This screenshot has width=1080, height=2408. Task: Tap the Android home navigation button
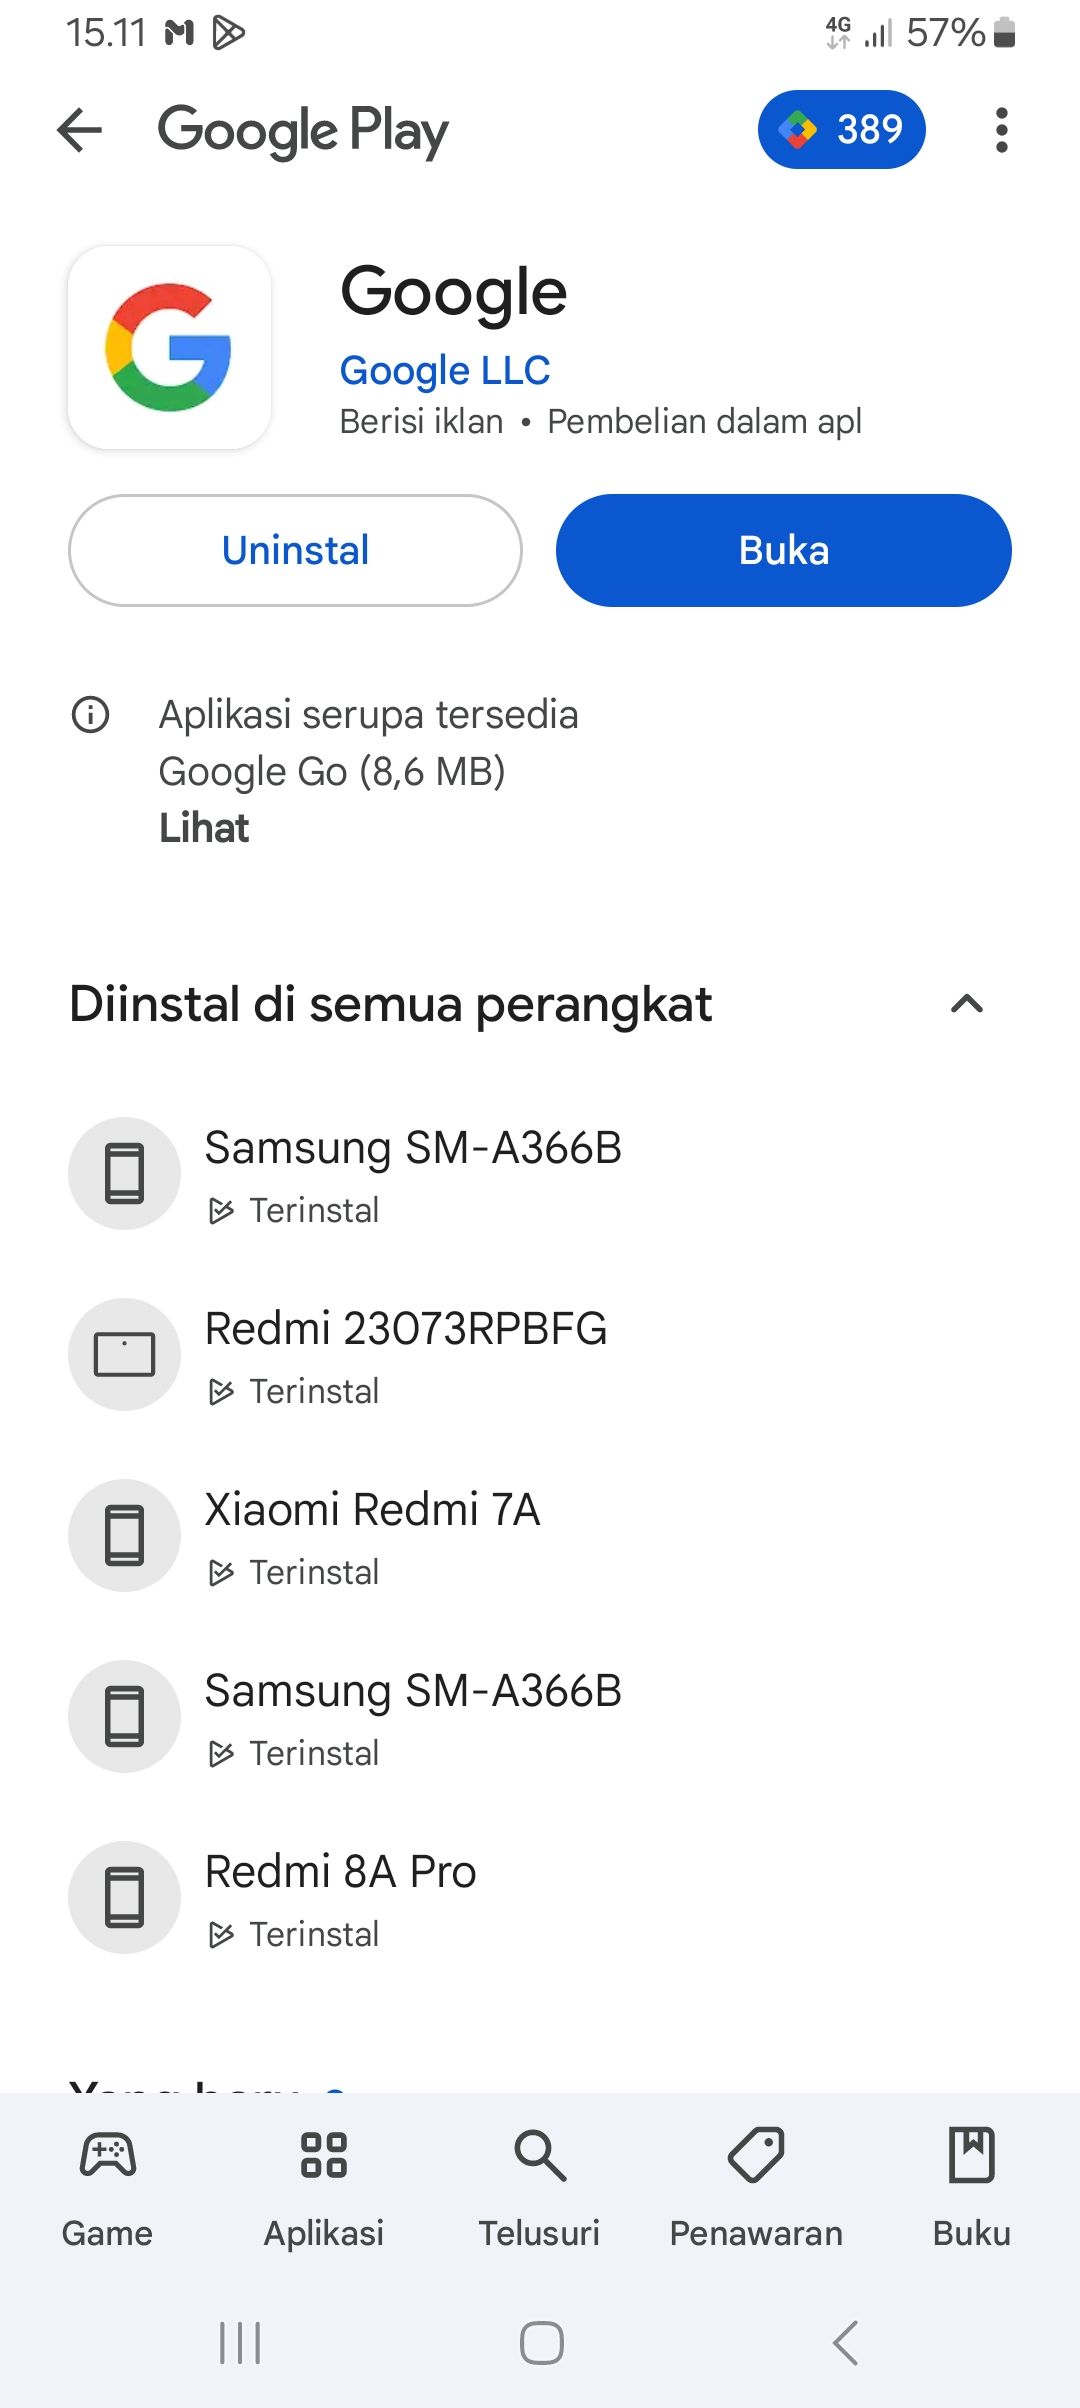click(x=540, y=2340)
